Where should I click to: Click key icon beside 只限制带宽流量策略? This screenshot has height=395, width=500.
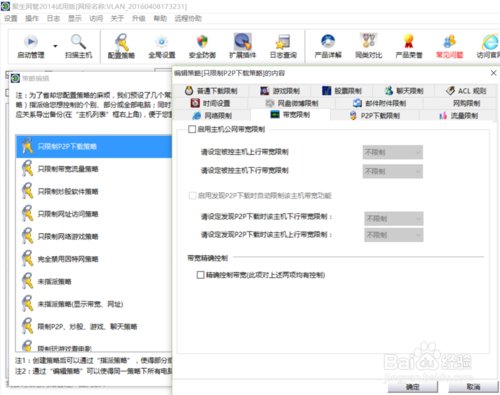pyautogui.click(x=27, y=168)
